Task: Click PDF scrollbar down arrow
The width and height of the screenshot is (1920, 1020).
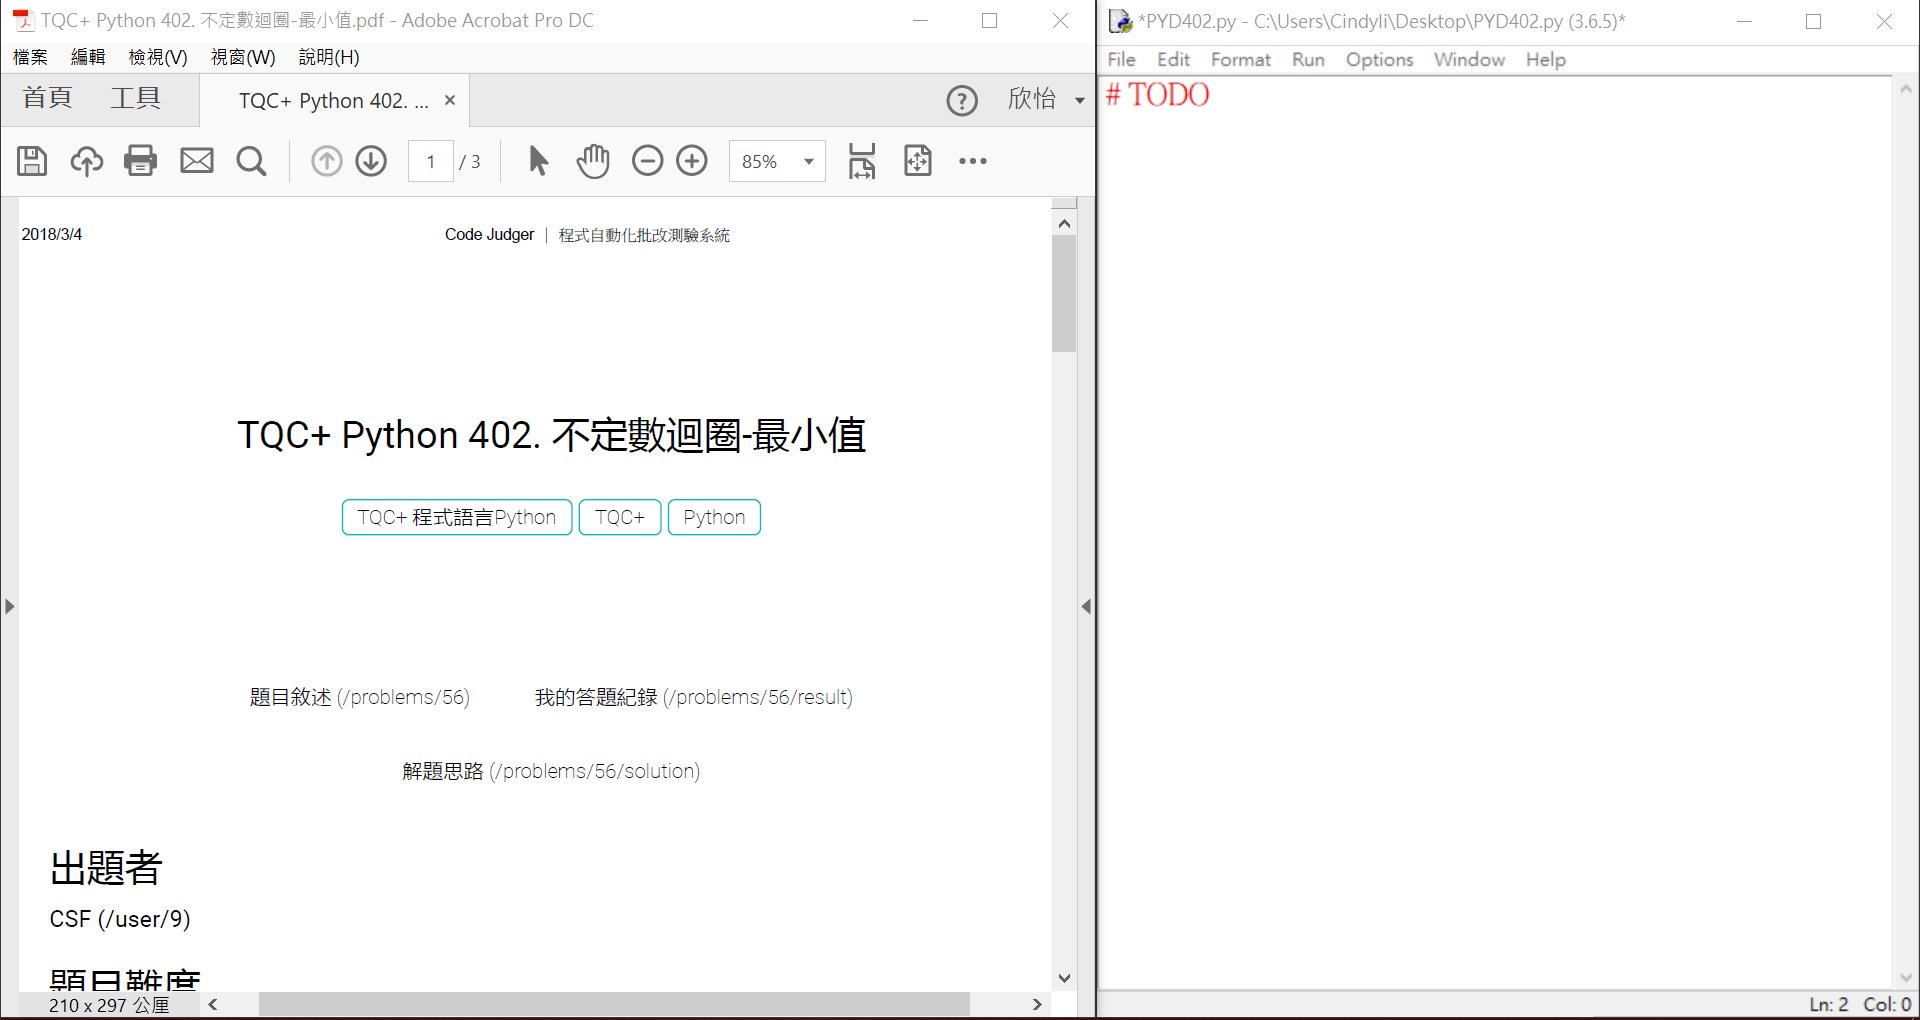Action: tap(1064, 978)
